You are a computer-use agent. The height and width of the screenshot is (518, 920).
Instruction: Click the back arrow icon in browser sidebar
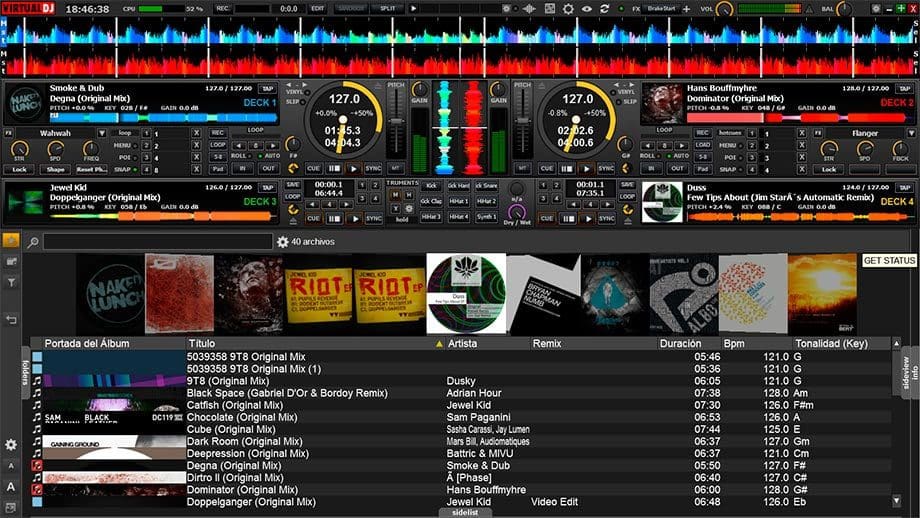[x=11, y=320]
